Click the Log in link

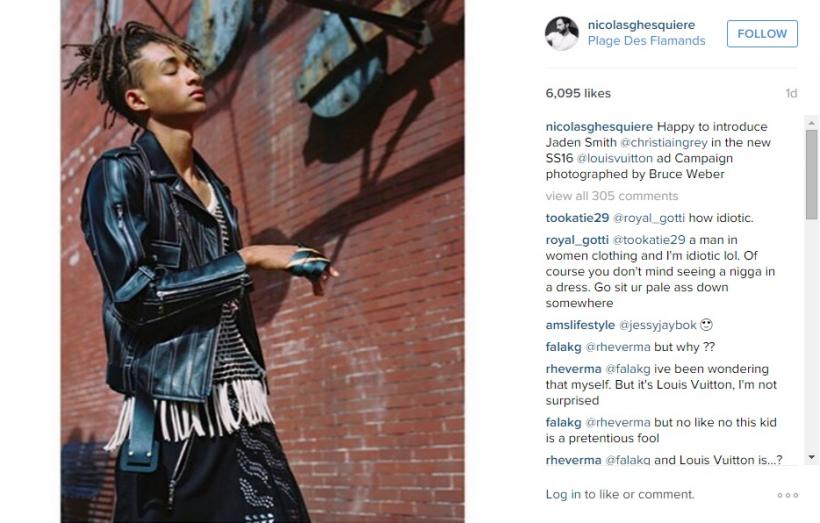563,494
